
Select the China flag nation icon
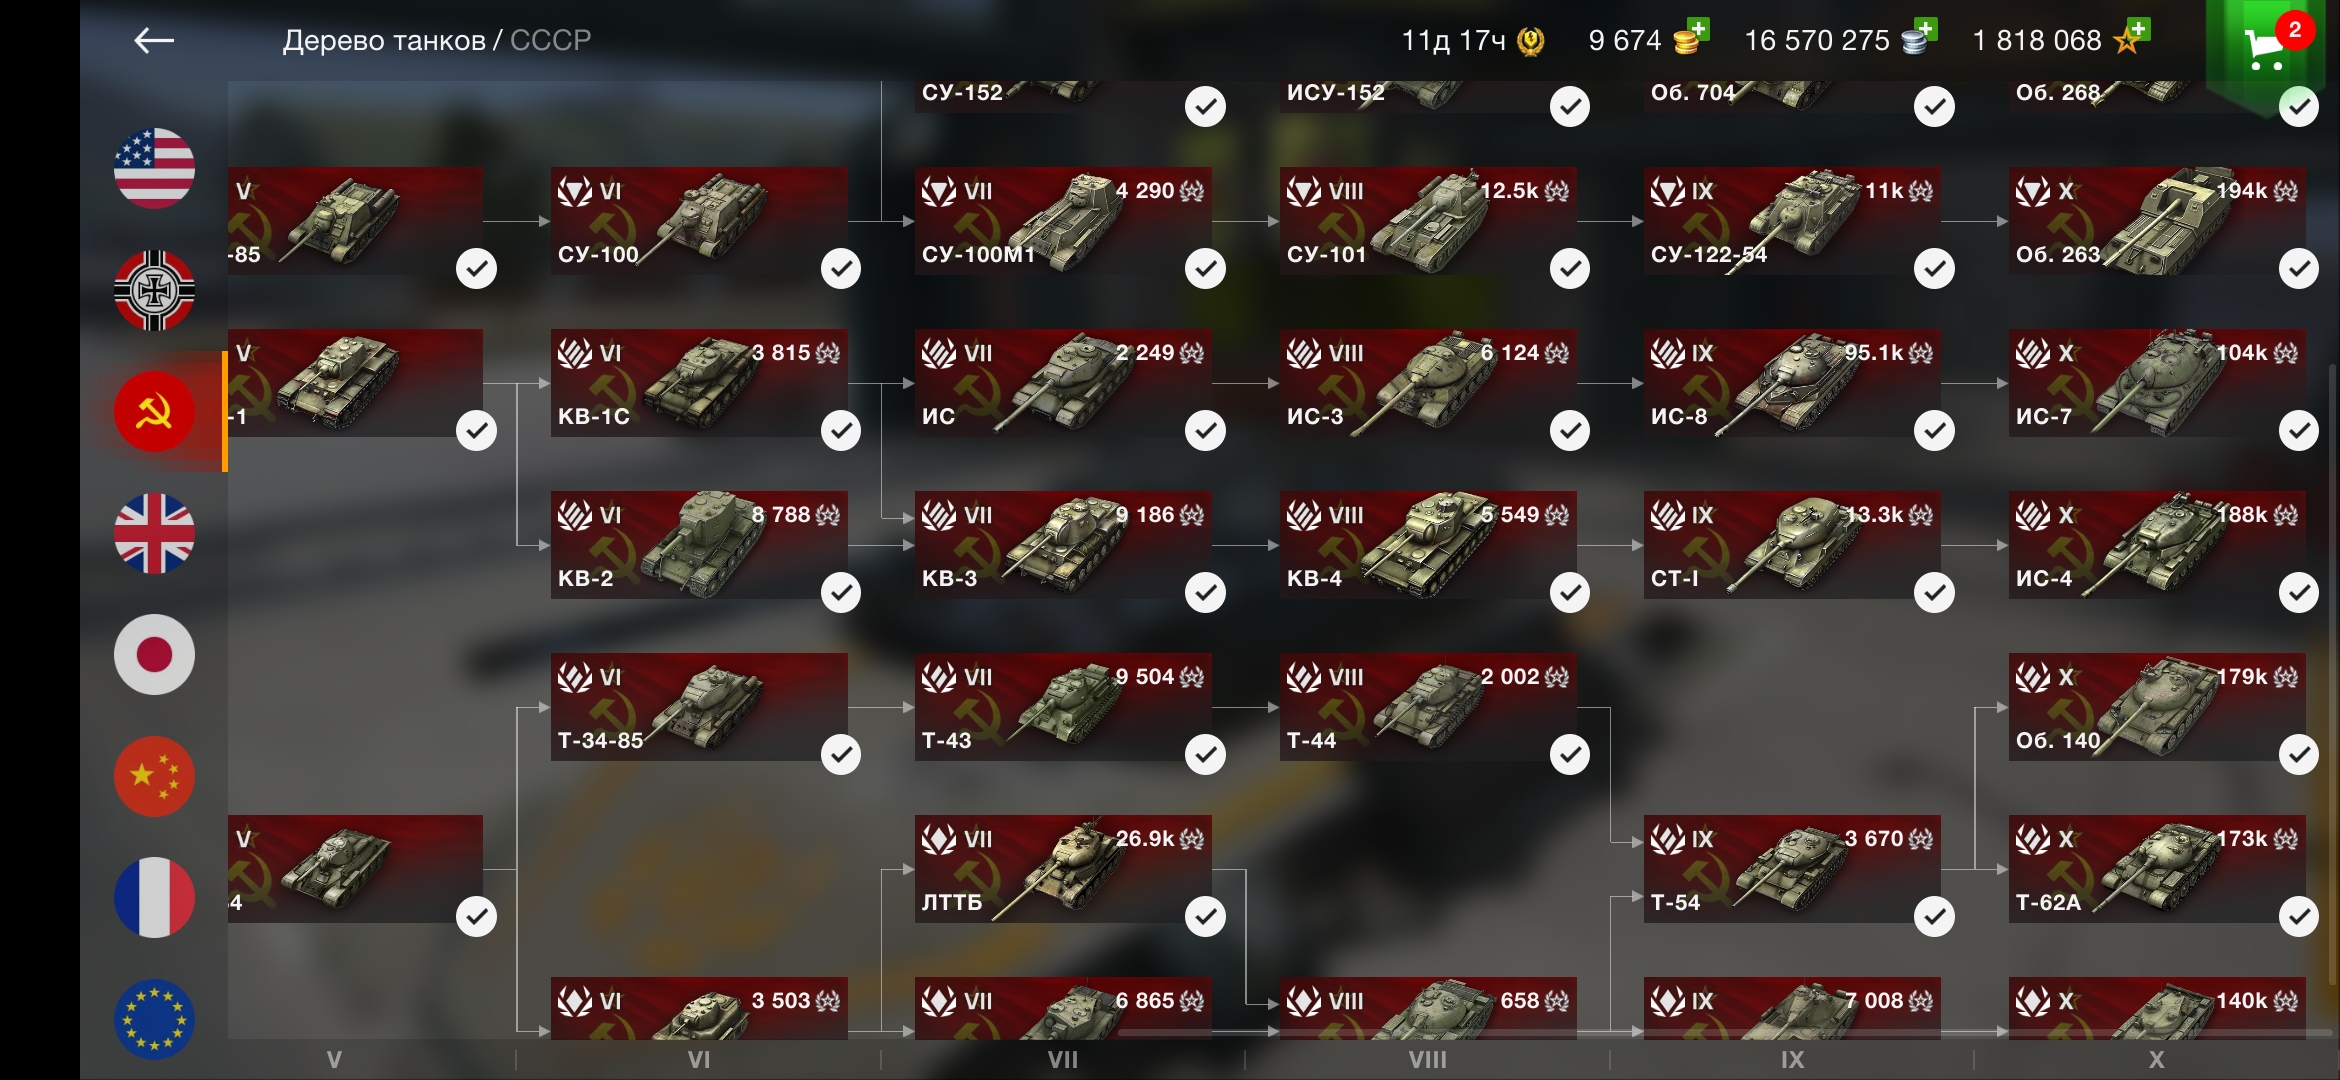154,776
